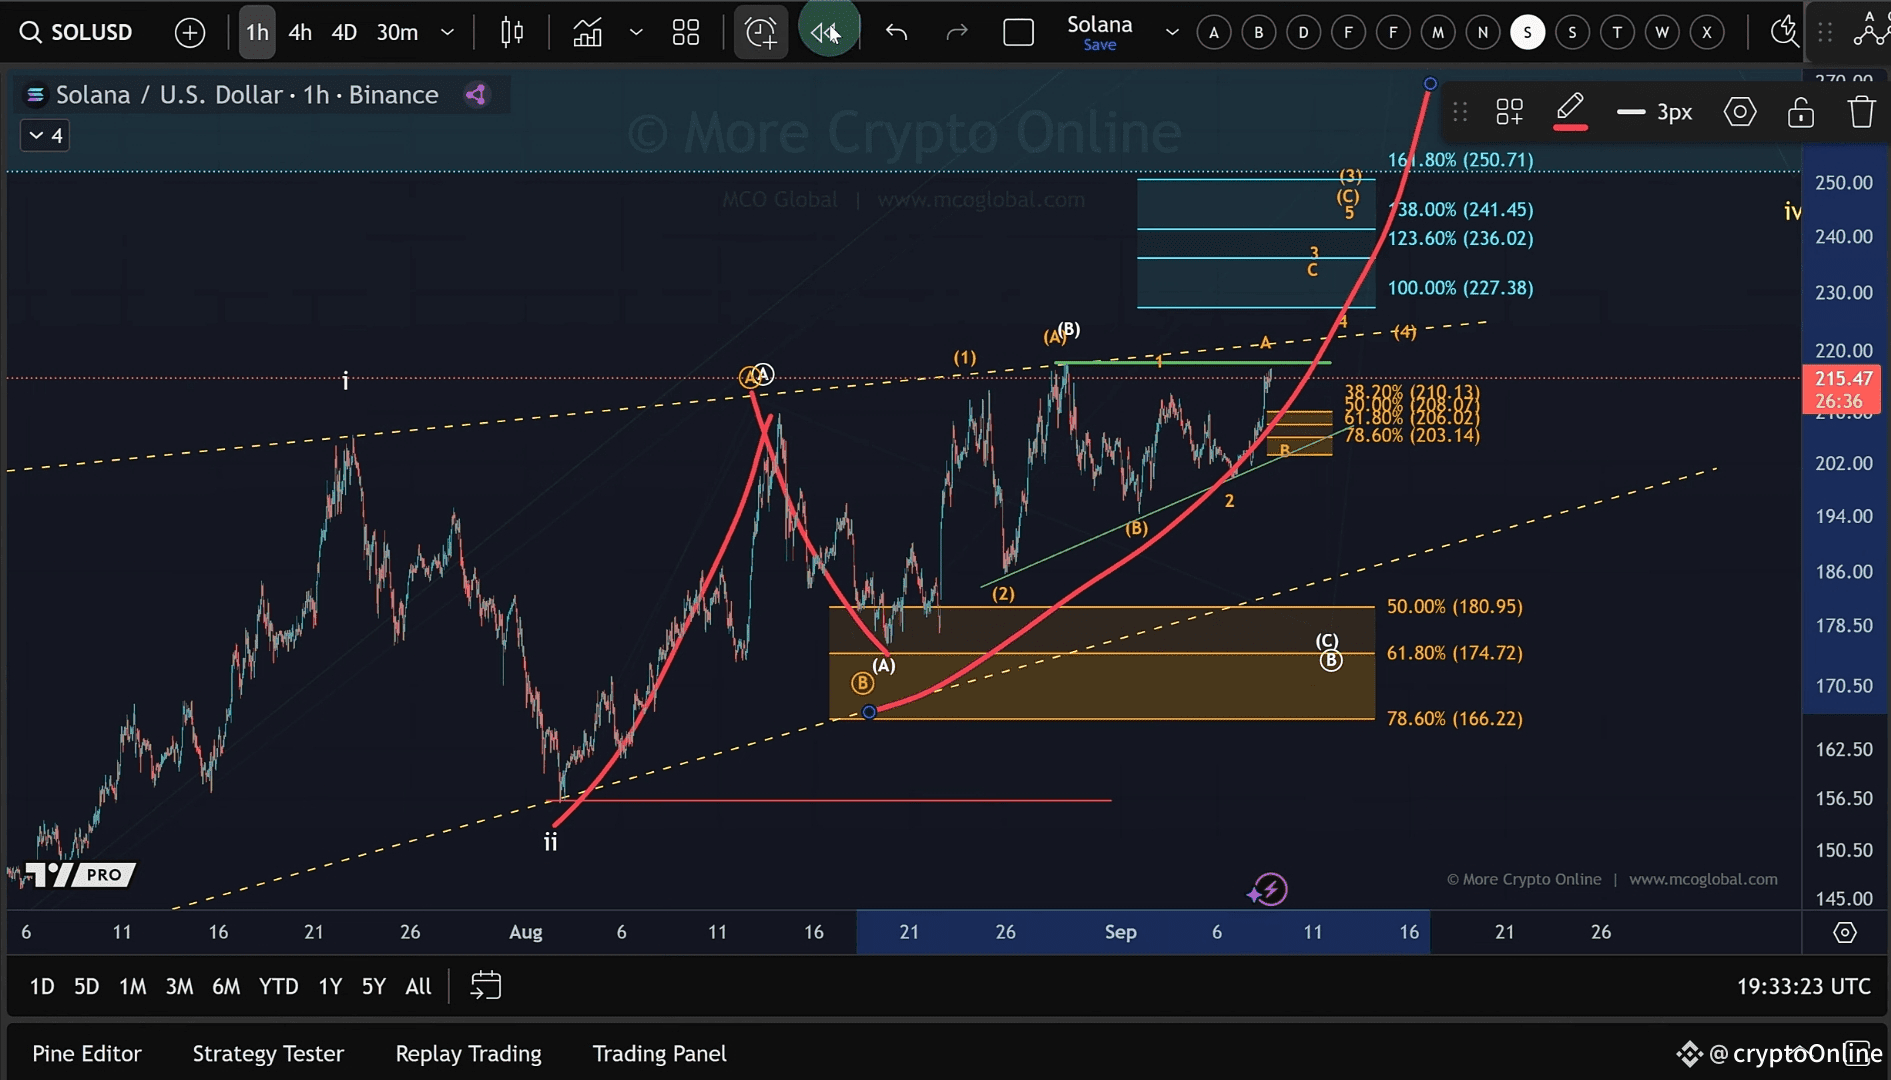
Task: Open drawing settings hexagon icon
Action: (x=1740, y=112)
